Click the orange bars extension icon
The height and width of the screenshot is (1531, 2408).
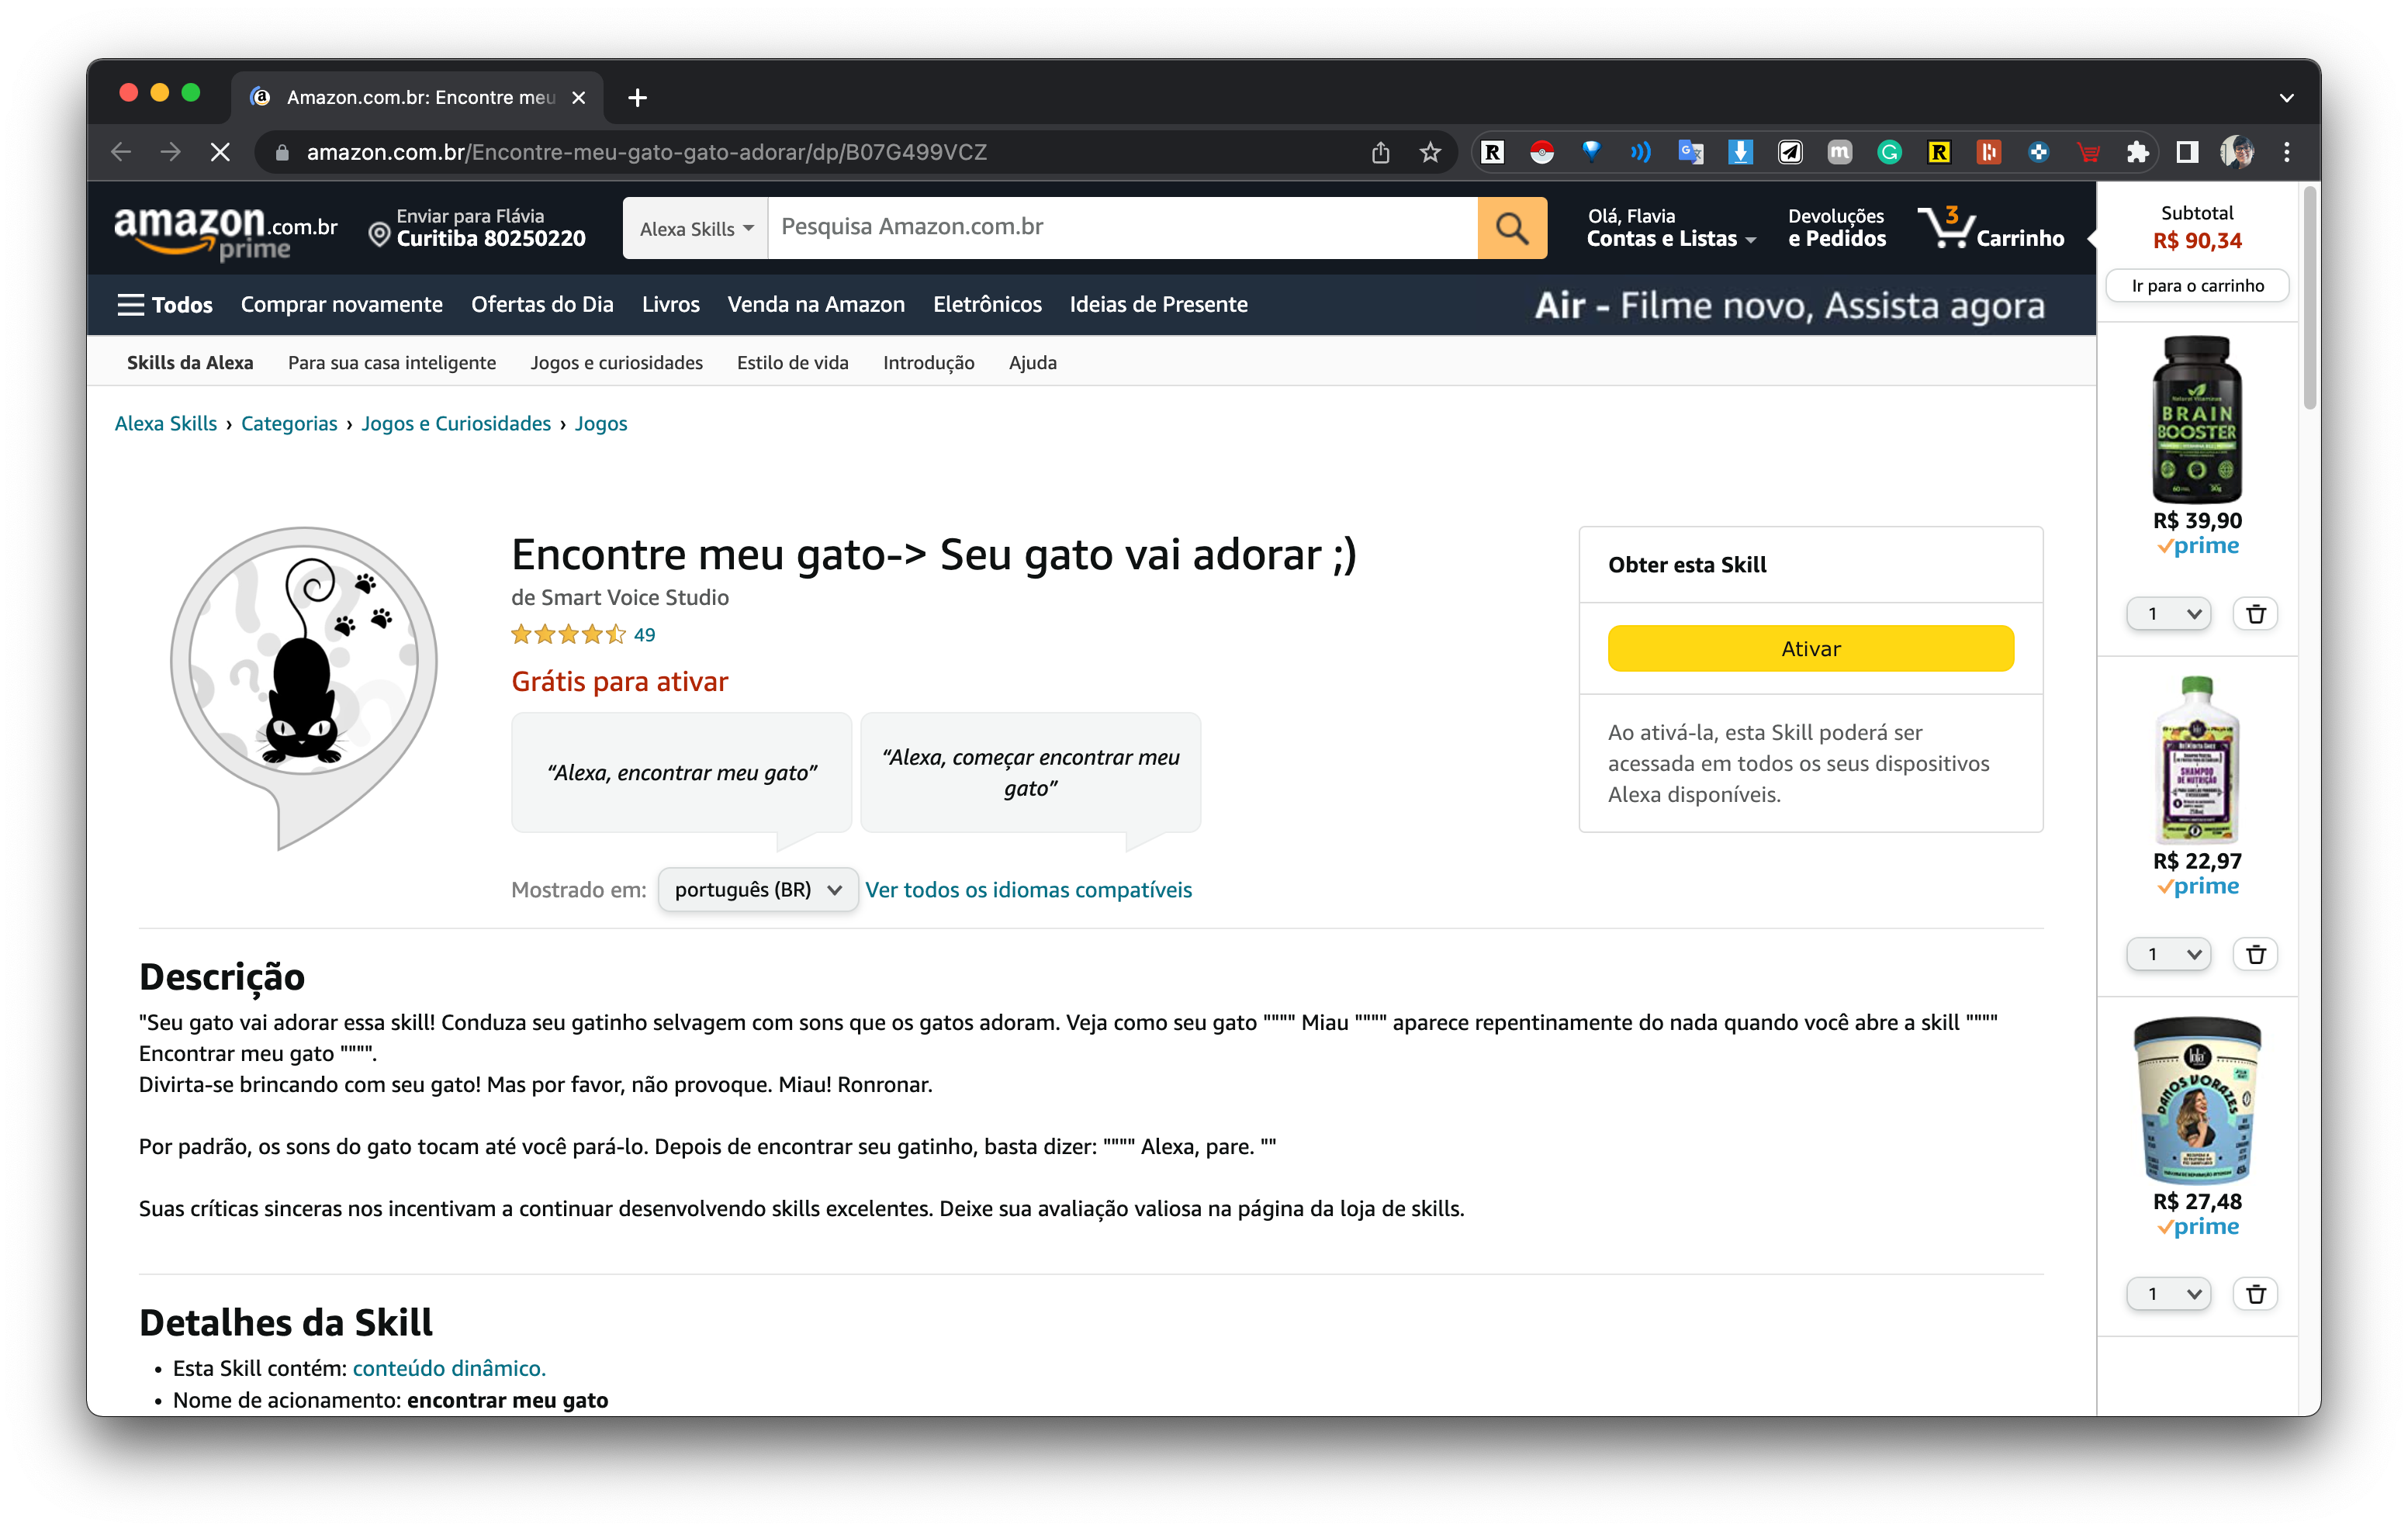click(x=1989, y=152)
